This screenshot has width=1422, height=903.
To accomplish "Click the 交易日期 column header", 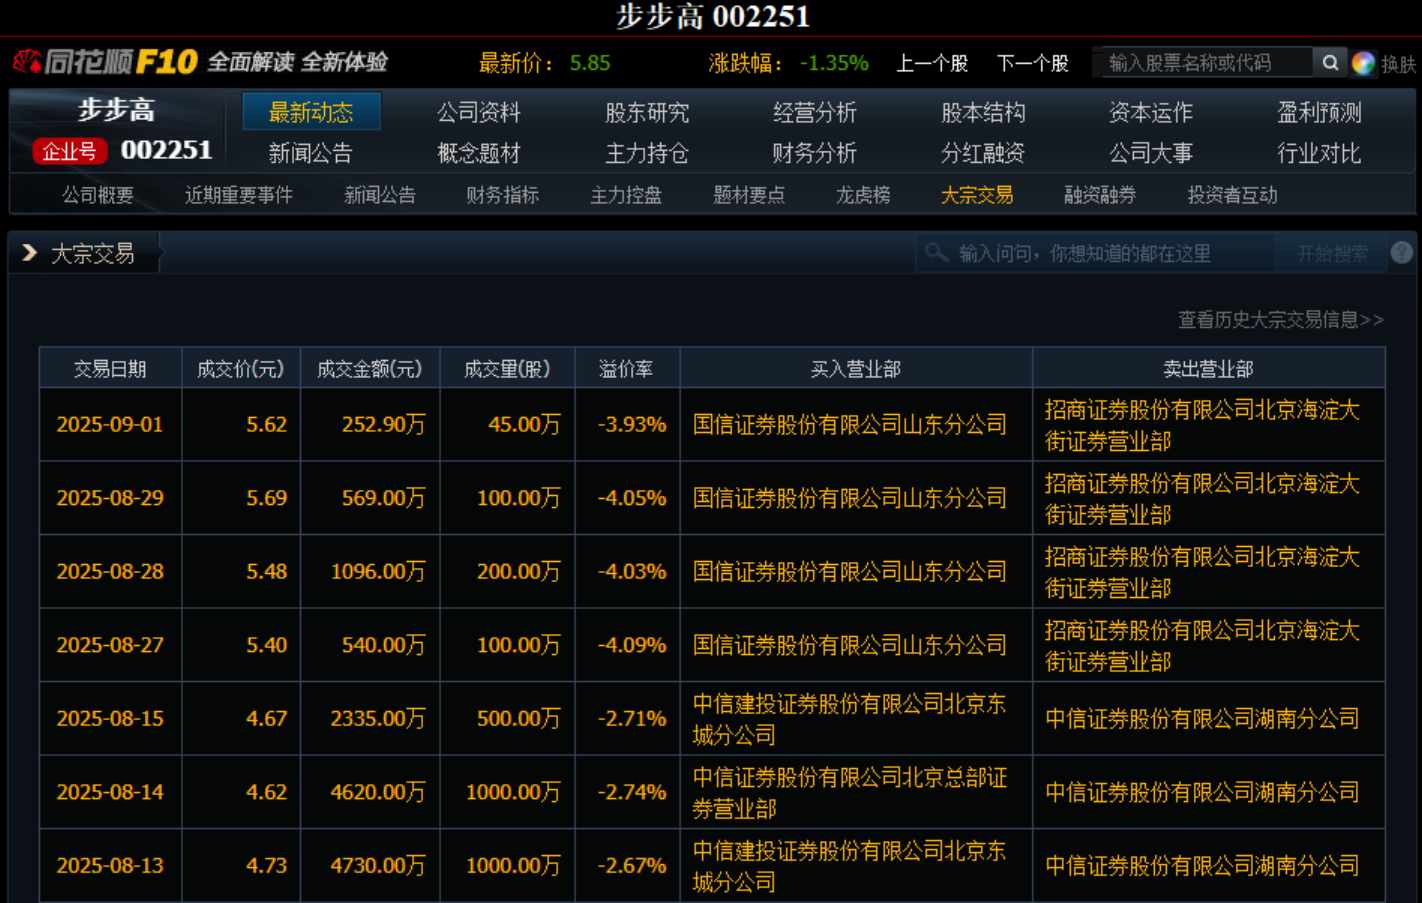I will pos(110,369).
